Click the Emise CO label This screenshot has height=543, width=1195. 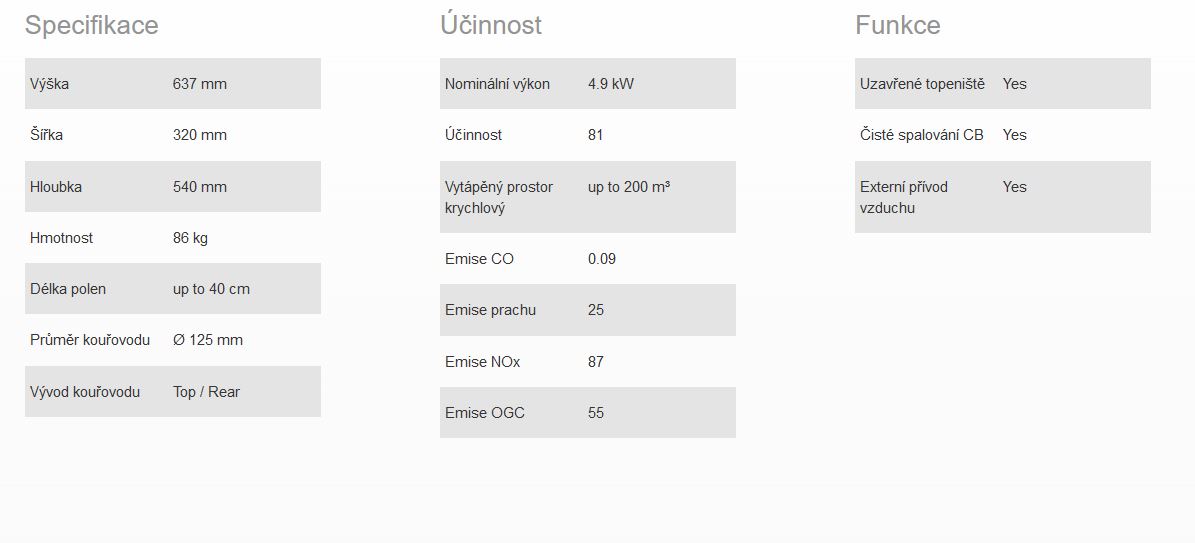tap(479, 259)
